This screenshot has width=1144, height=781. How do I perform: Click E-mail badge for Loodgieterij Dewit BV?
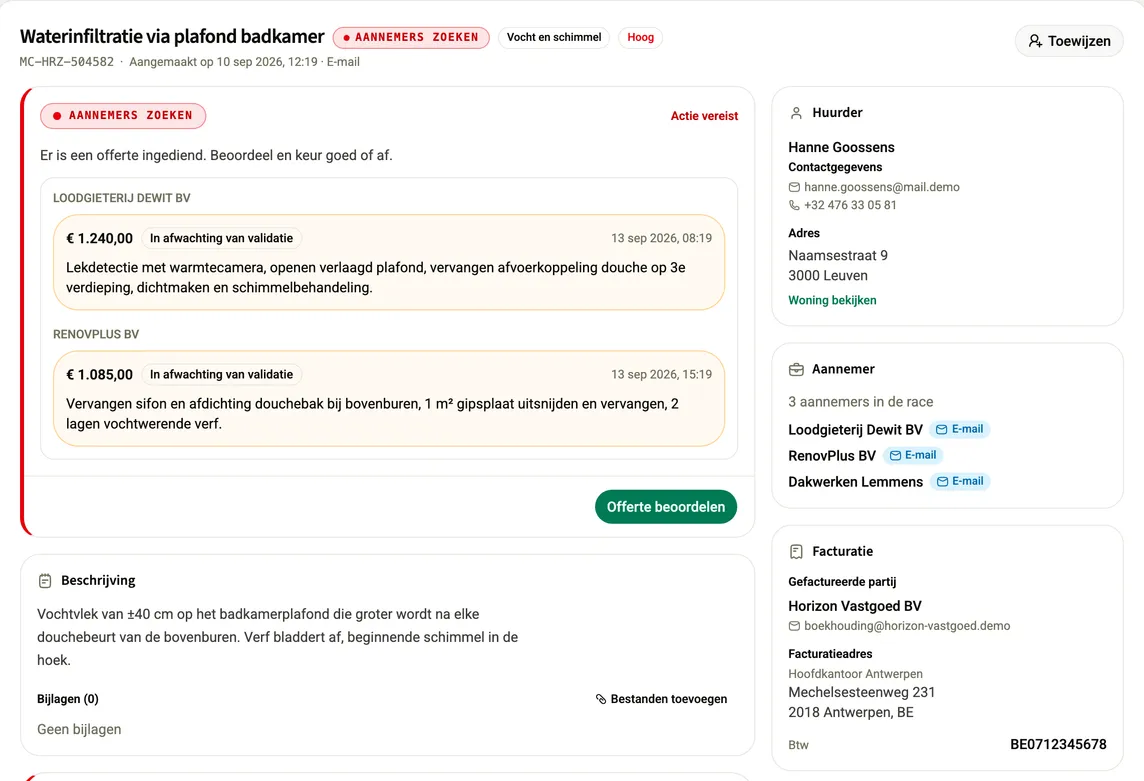[959, 429]
